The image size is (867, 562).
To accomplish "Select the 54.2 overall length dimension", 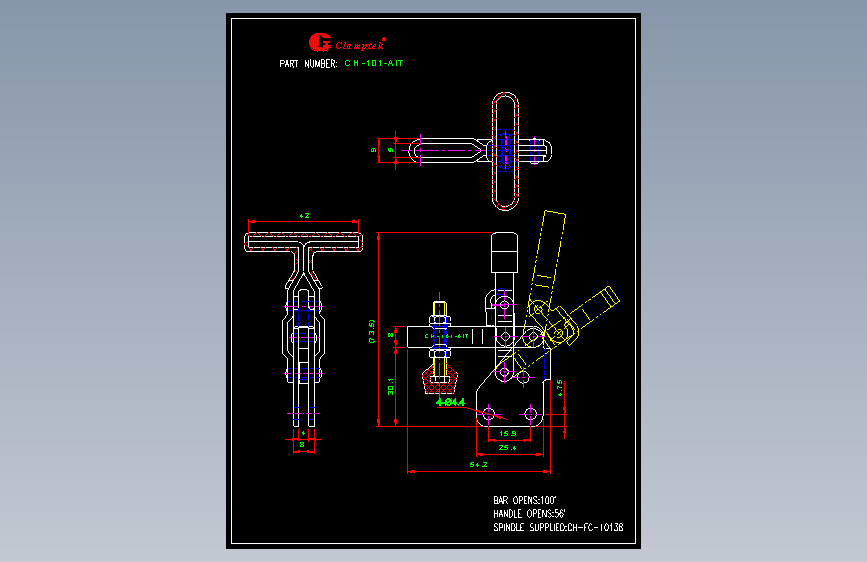I will pyautogui.click(x=478, y=465).
